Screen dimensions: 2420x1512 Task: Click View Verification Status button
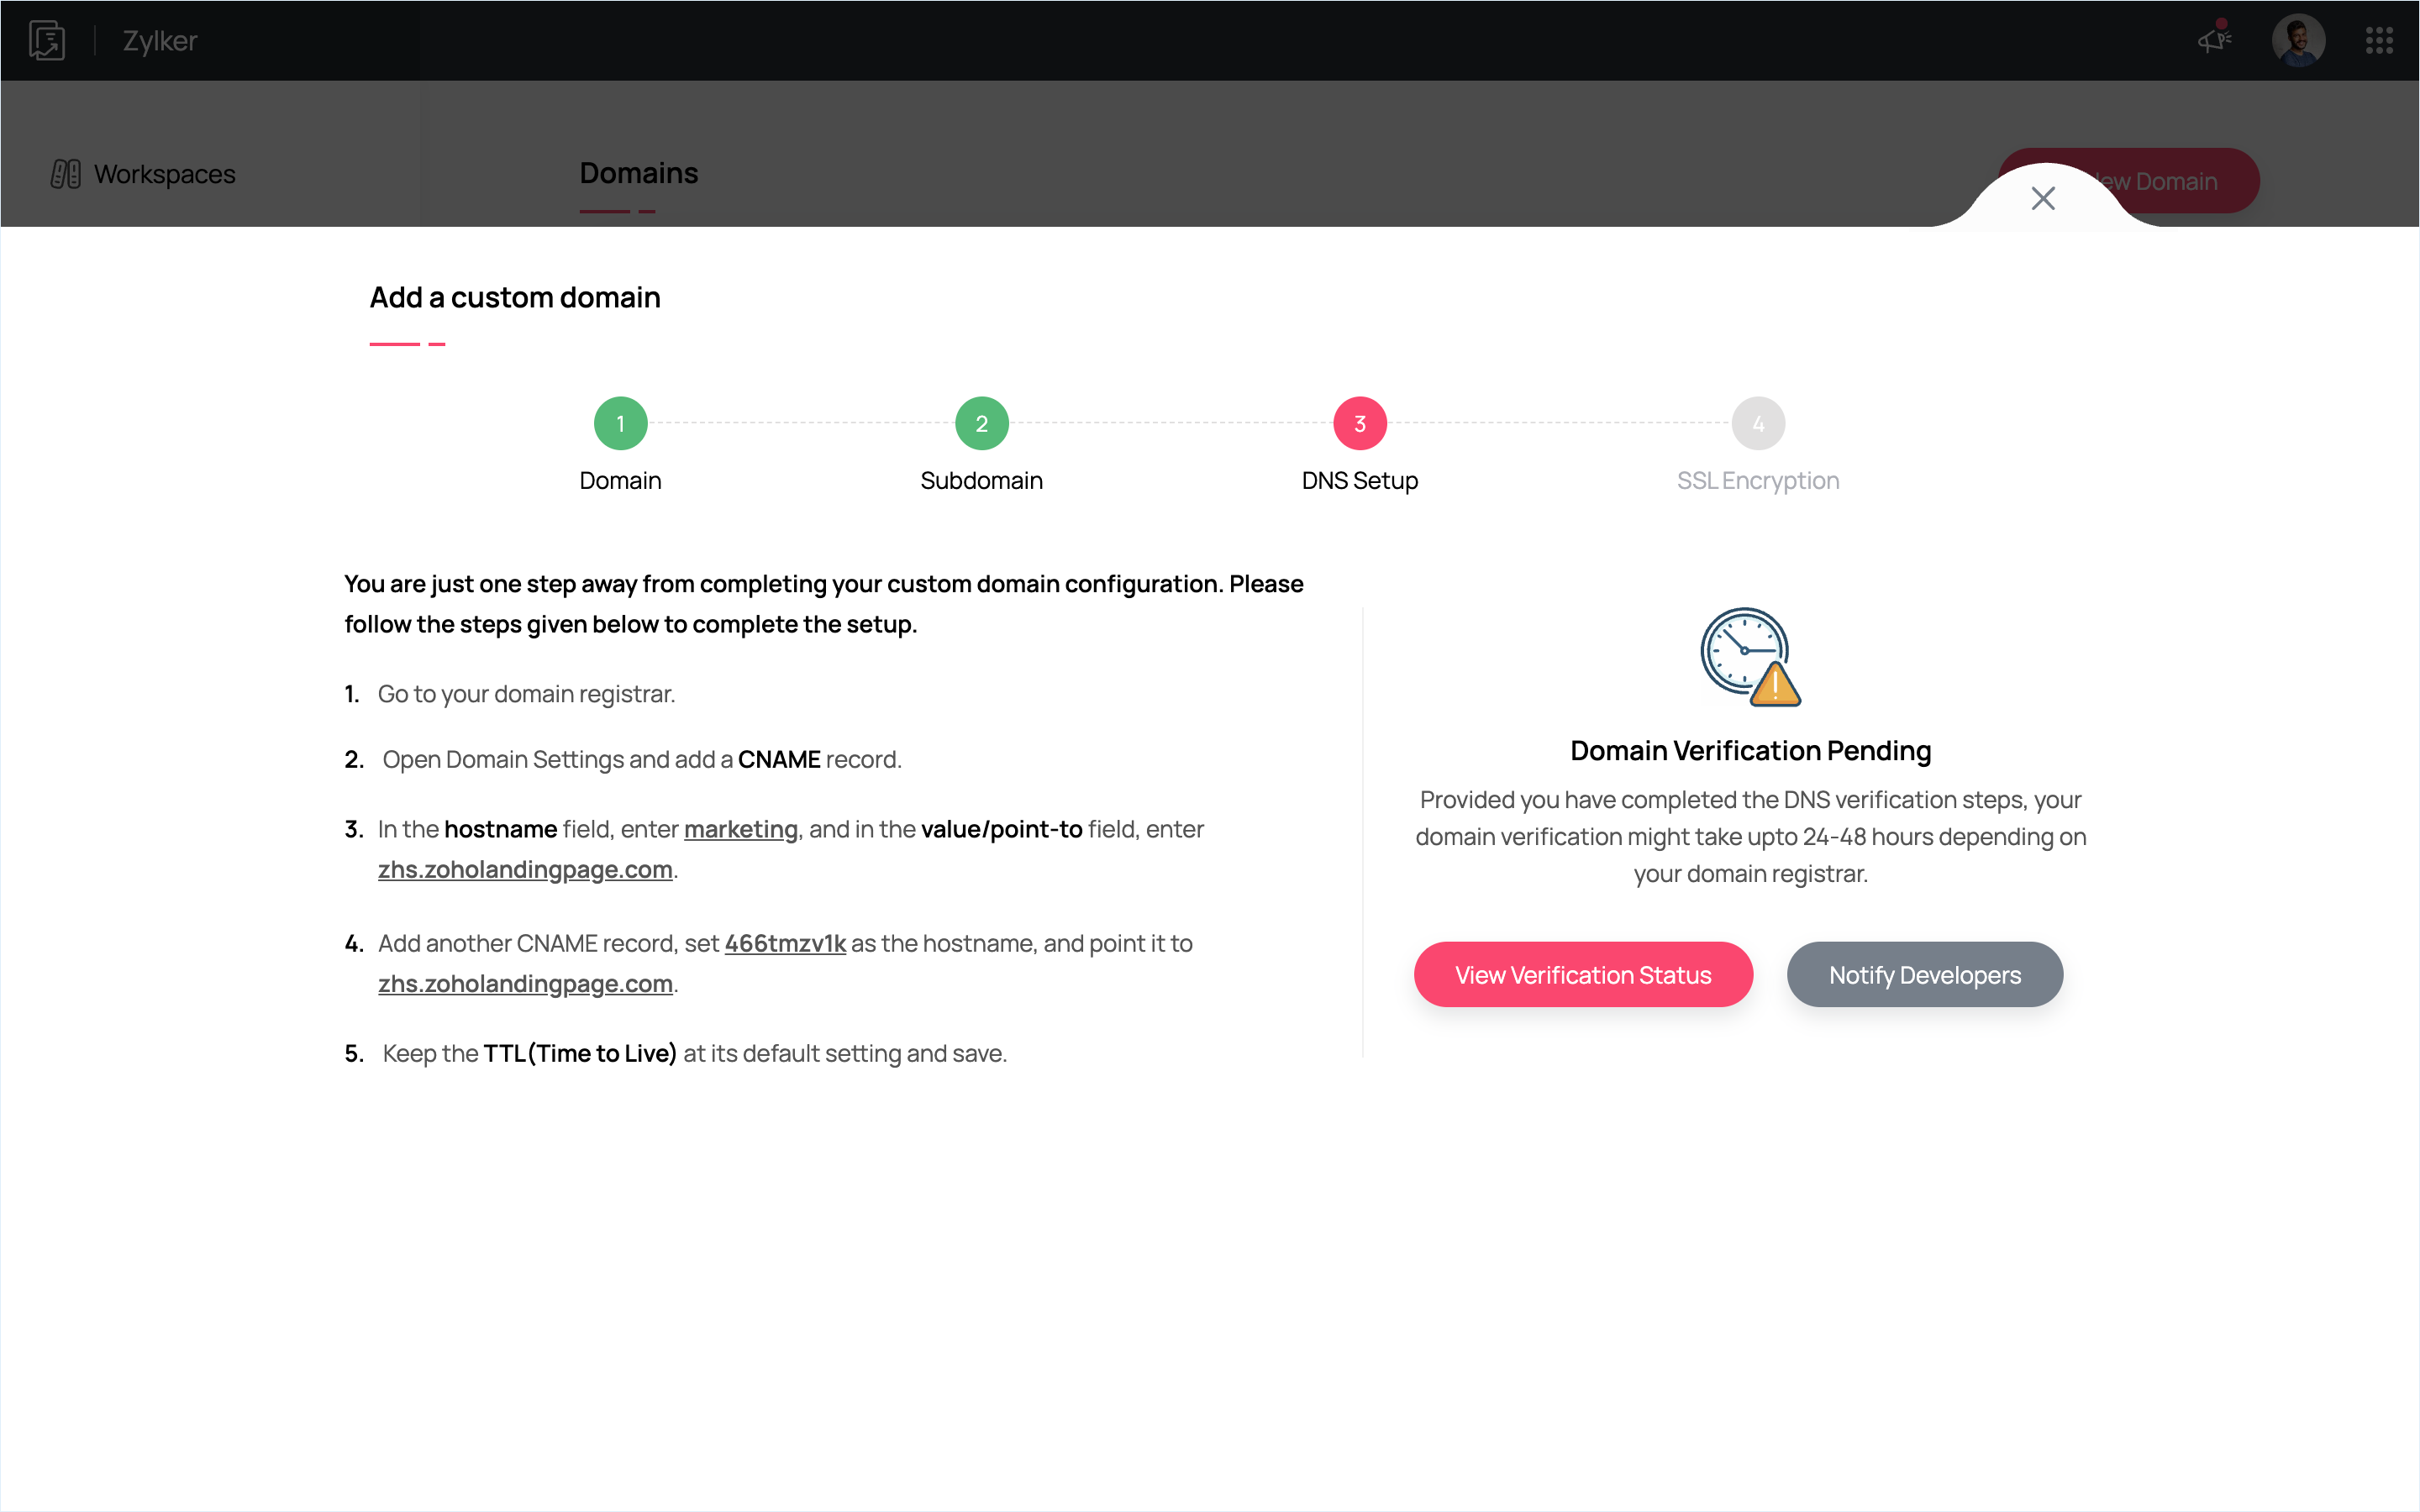click(1582, 974)
